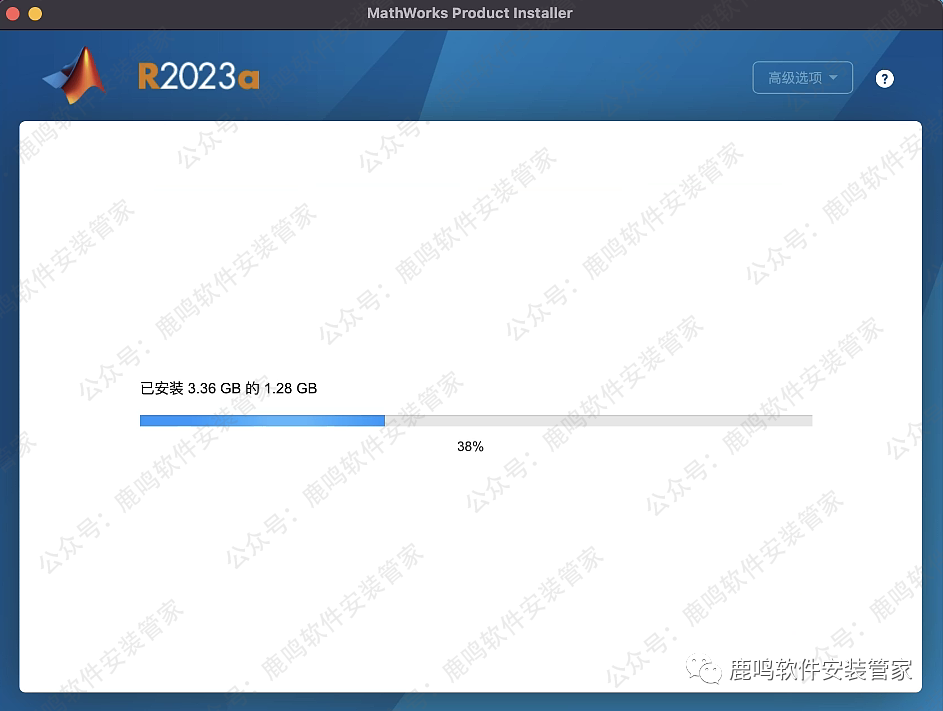Click the MathWorks Product Installer title text
This screenshot has width=943, height=711.
[470, 13]
